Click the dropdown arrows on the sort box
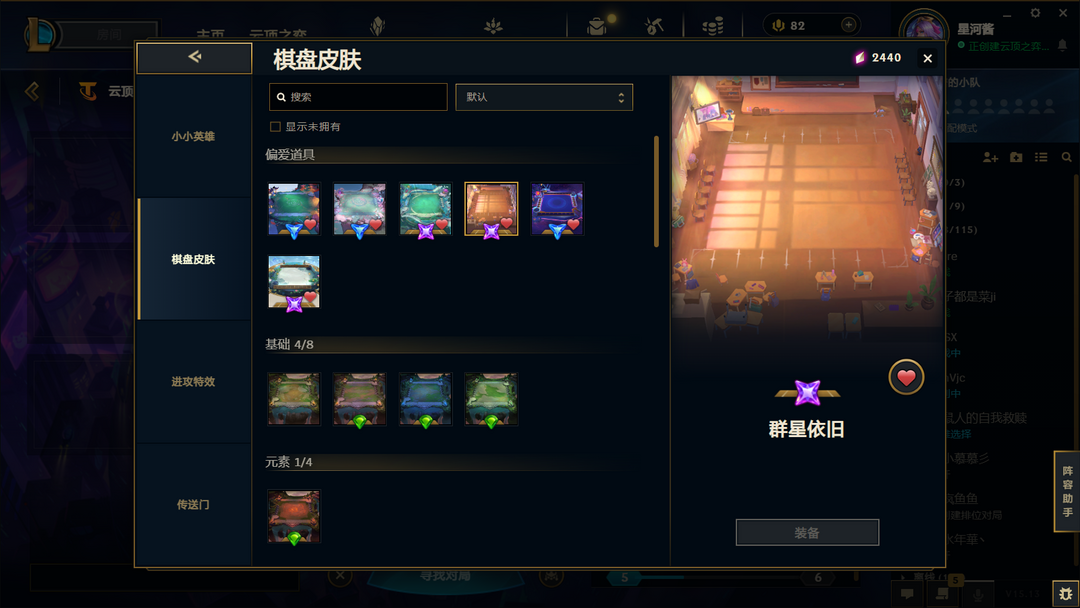The width and height of the screenshot is (1080, 608). tap(621, 98)
